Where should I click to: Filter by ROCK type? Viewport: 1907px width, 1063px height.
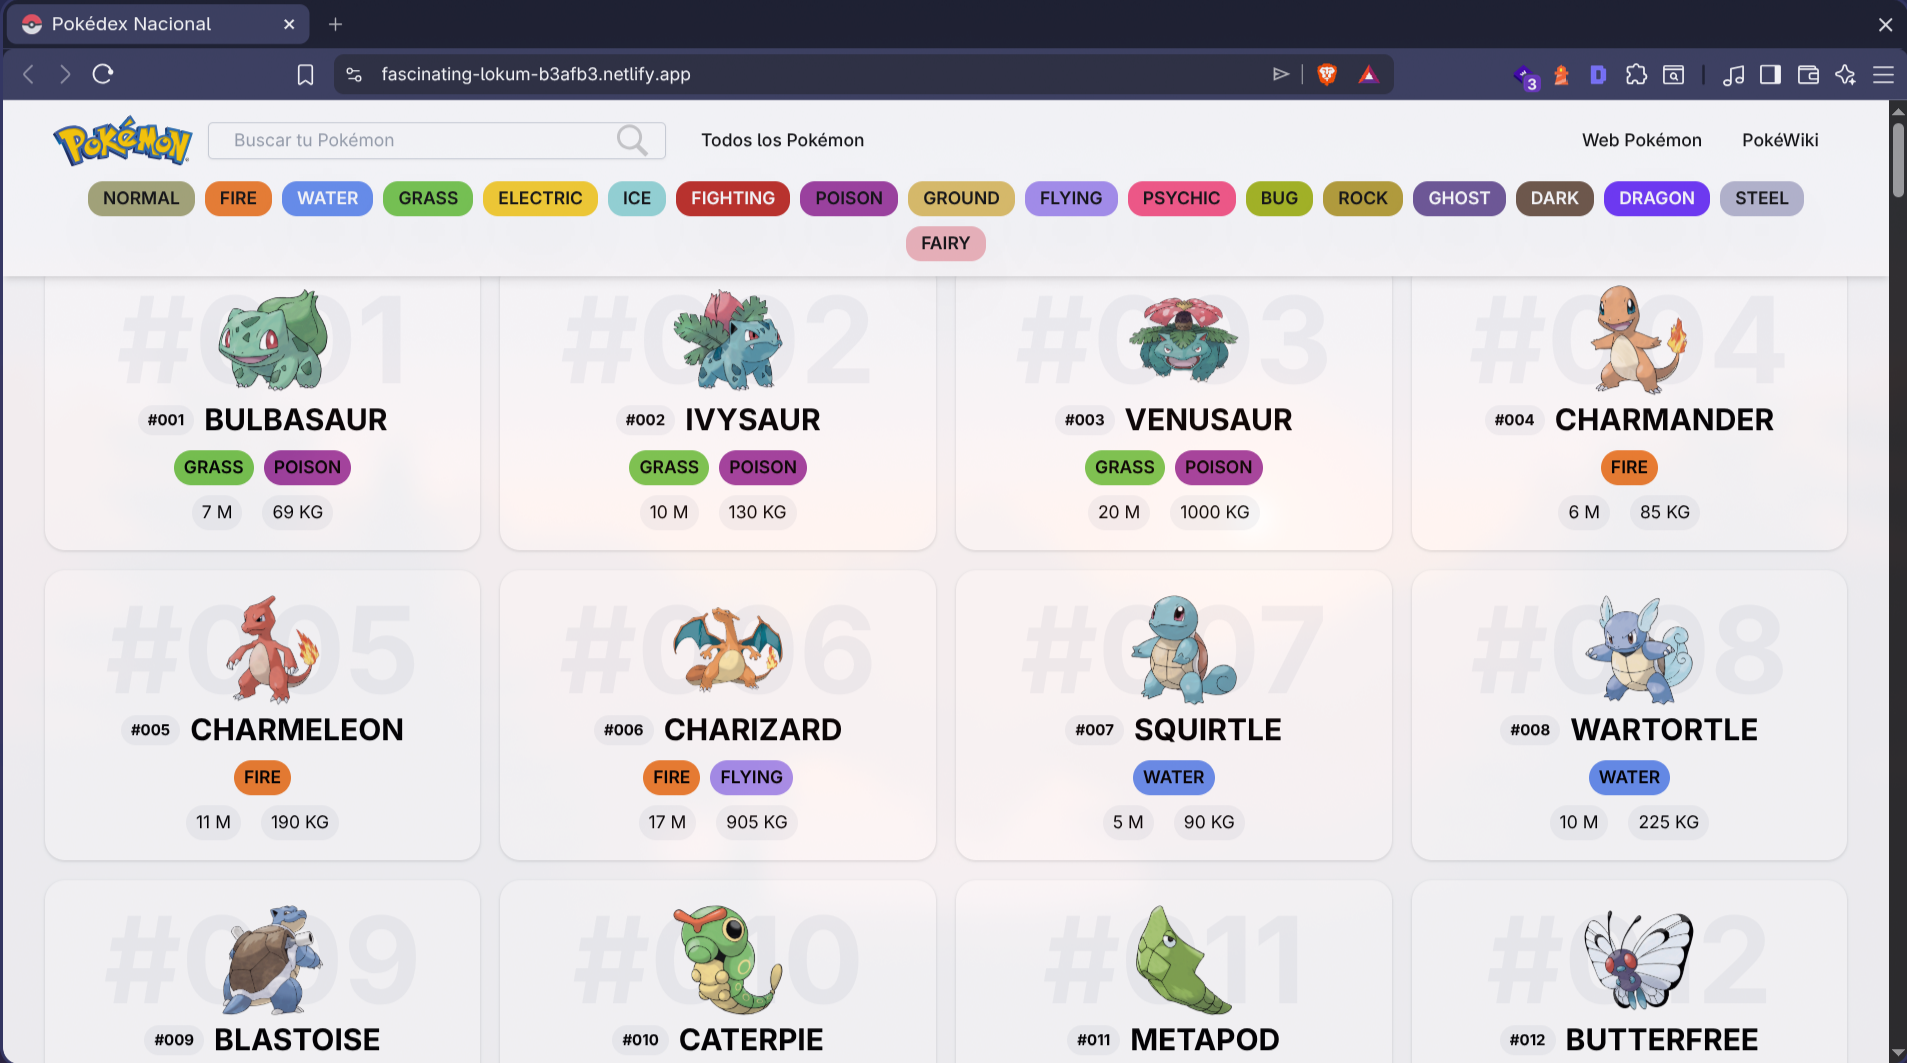pos(1363,198)
